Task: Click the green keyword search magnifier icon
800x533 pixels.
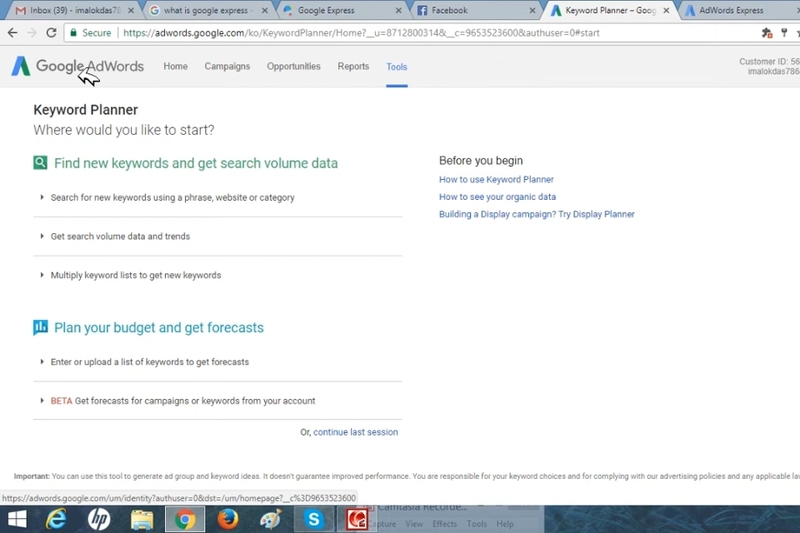Action: (40, 163)
